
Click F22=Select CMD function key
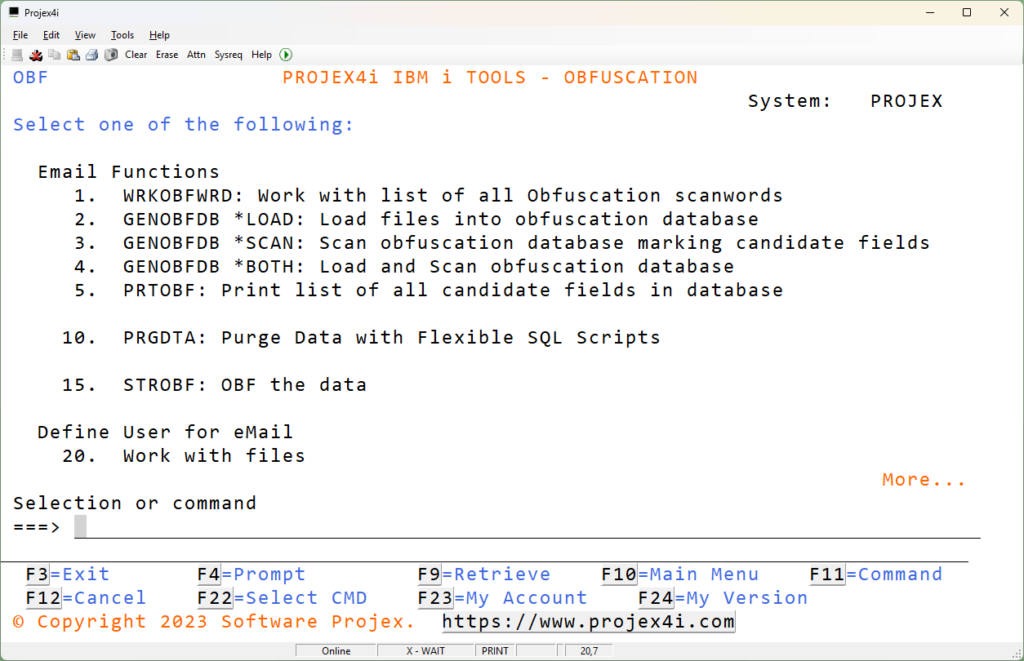[282, 598]
